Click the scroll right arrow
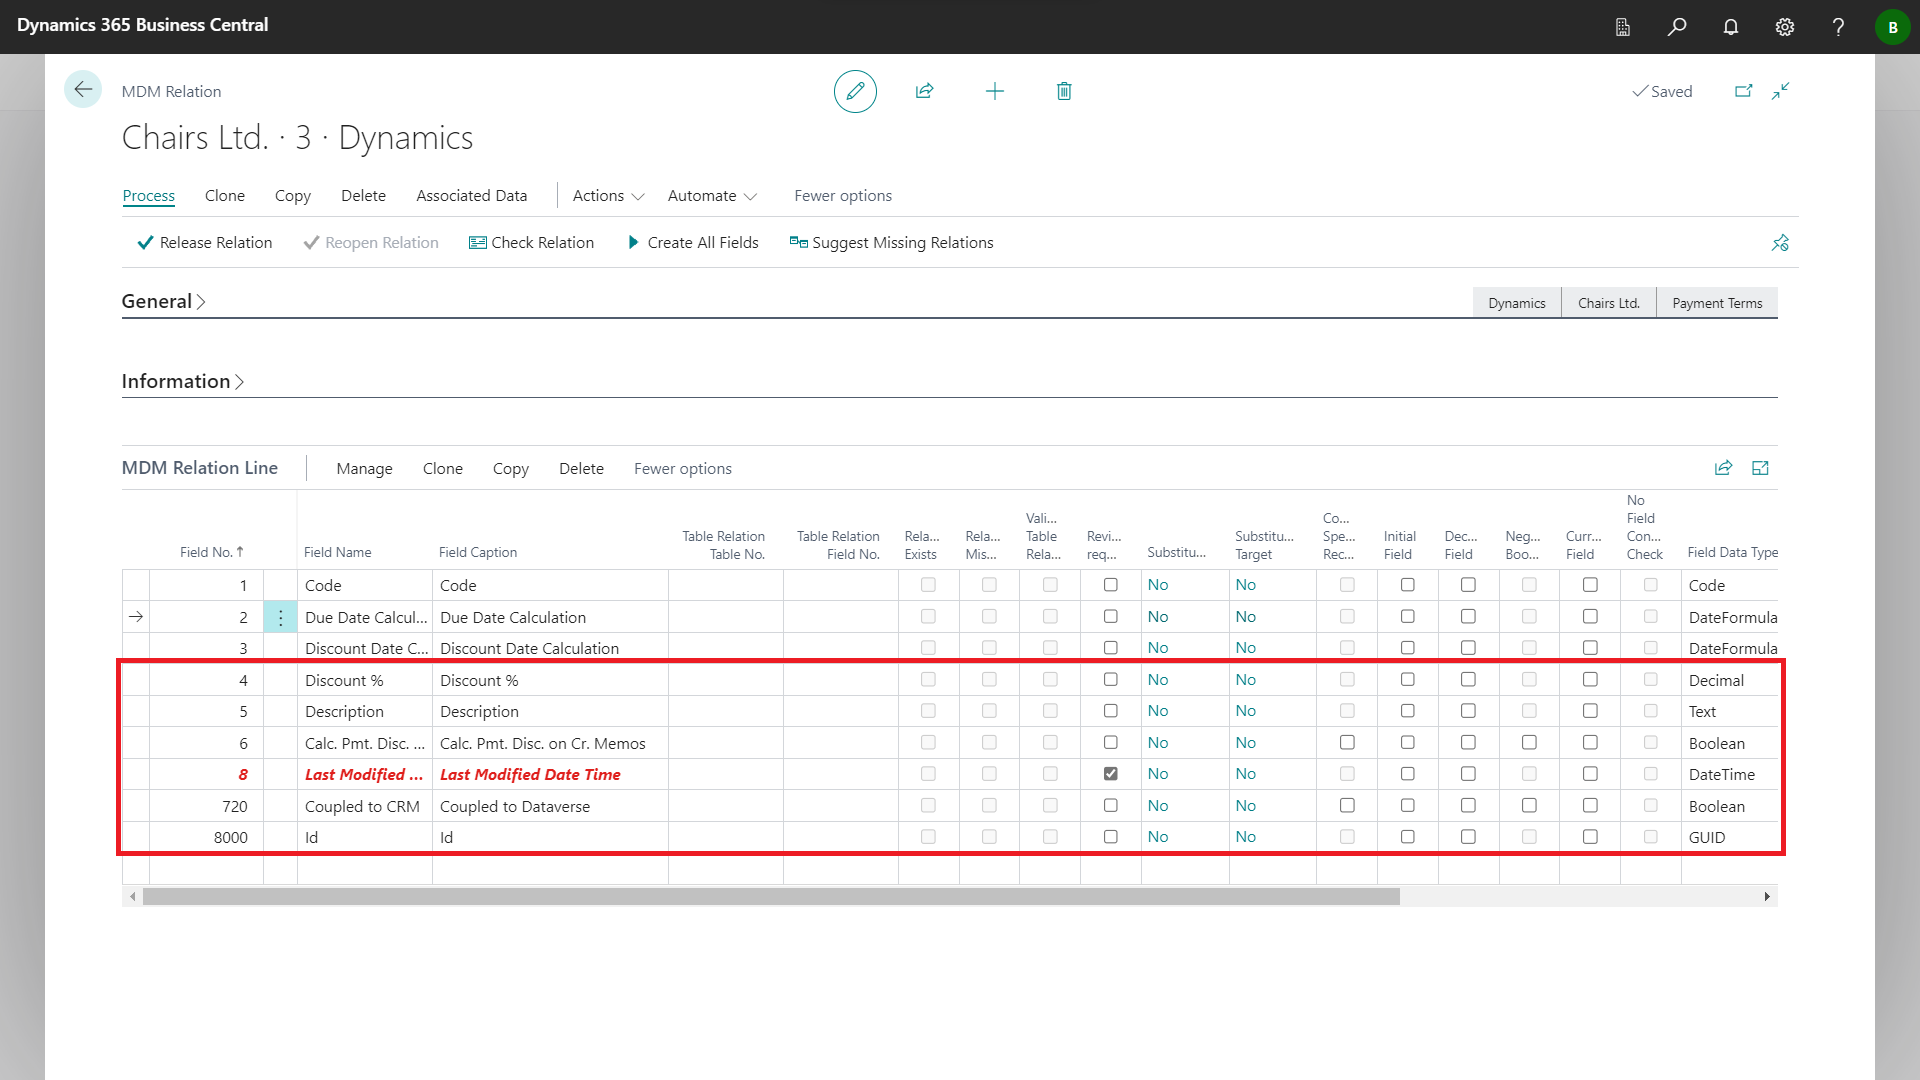Screen dimensions: 1920x1080 [x=1767, y=897]
